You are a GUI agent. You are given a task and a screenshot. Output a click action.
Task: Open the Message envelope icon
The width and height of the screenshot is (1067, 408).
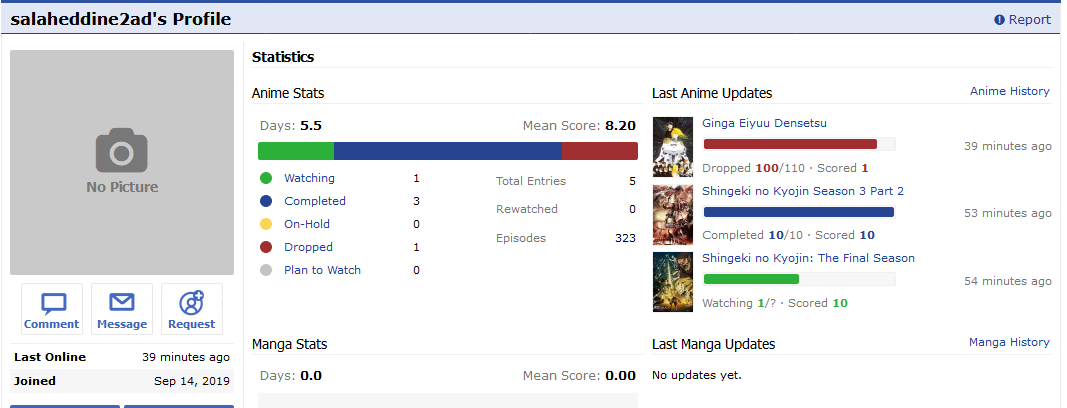pyautogui.click(x=122, y=303)
